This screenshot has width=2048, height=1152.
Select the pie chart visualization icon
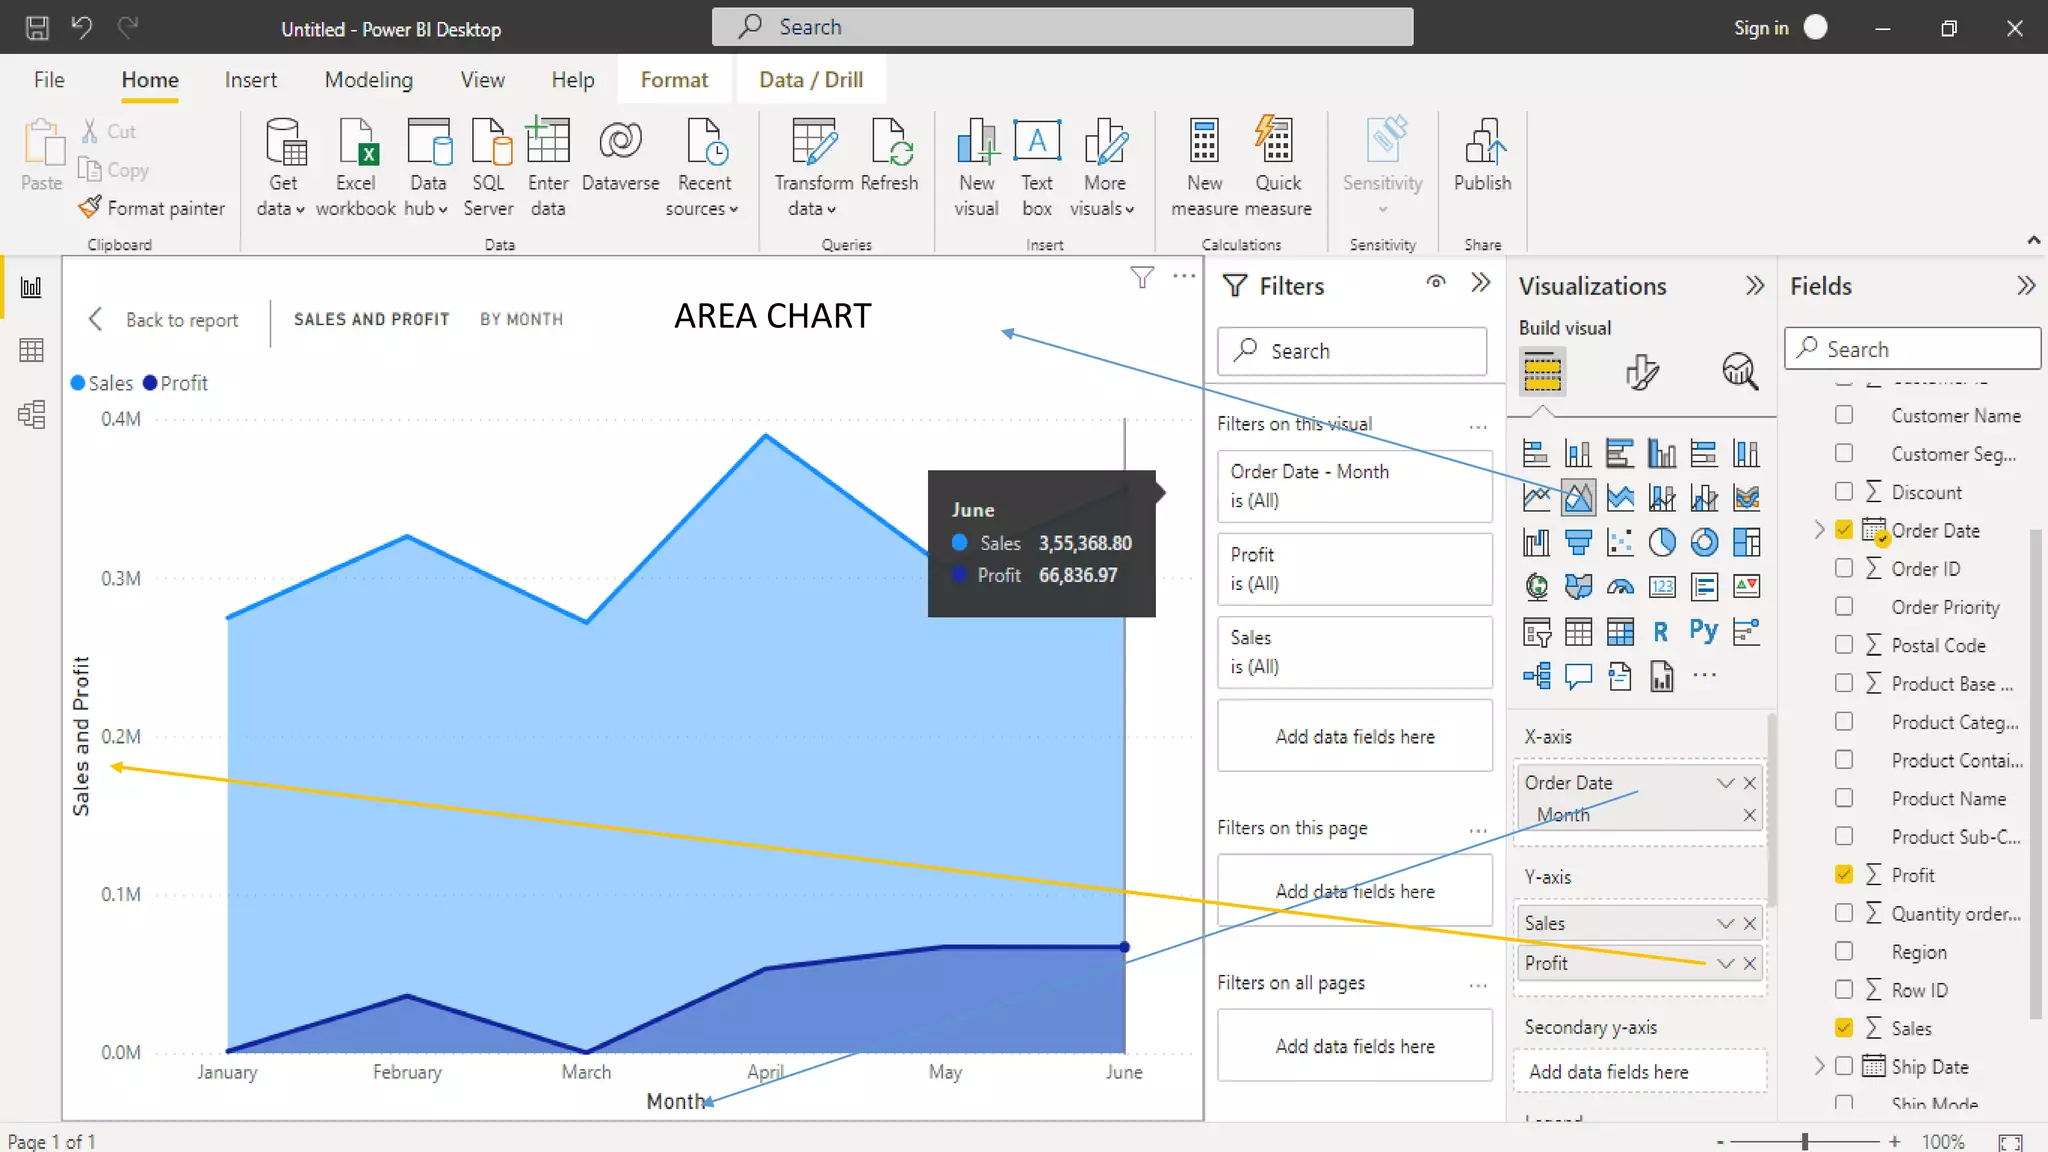coord(1662,542)
